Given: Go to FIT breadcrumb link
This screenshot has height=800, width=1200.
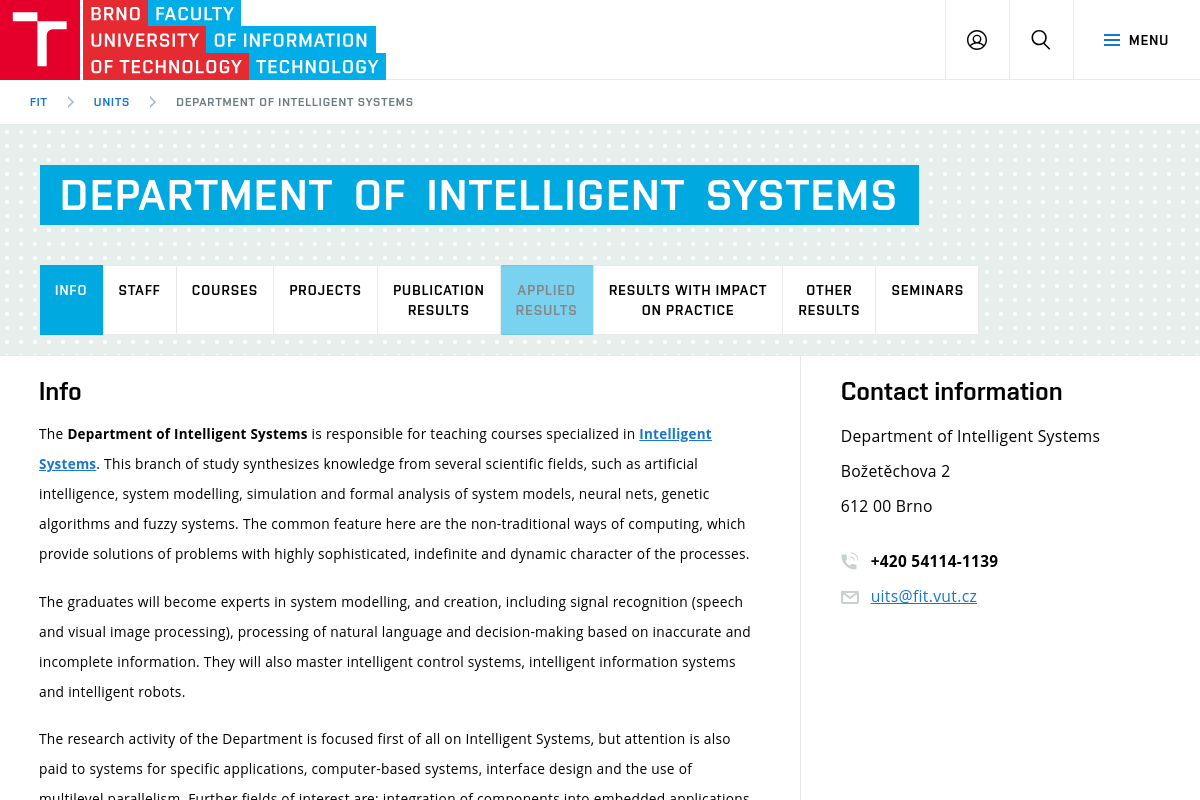Looking at the screenshot, I should click(39, 102).
